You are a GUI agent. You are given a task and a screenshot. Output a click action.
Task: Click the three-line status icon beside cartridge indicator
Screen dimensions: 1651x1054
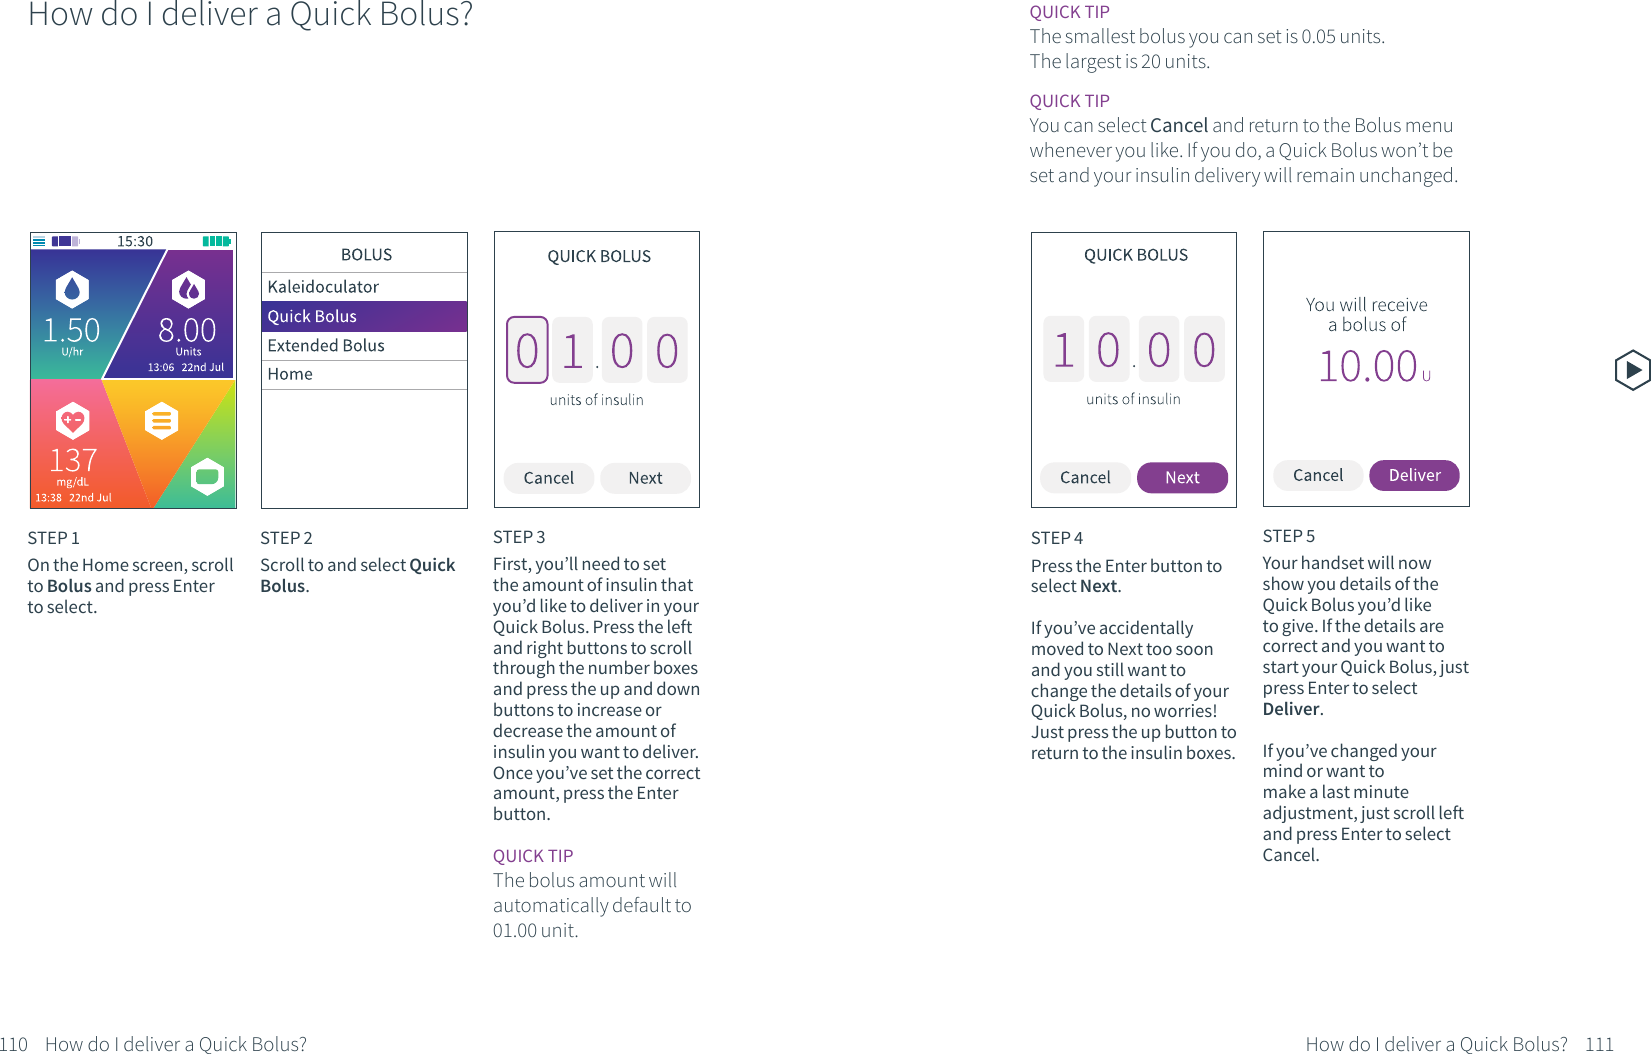[39, 241]
